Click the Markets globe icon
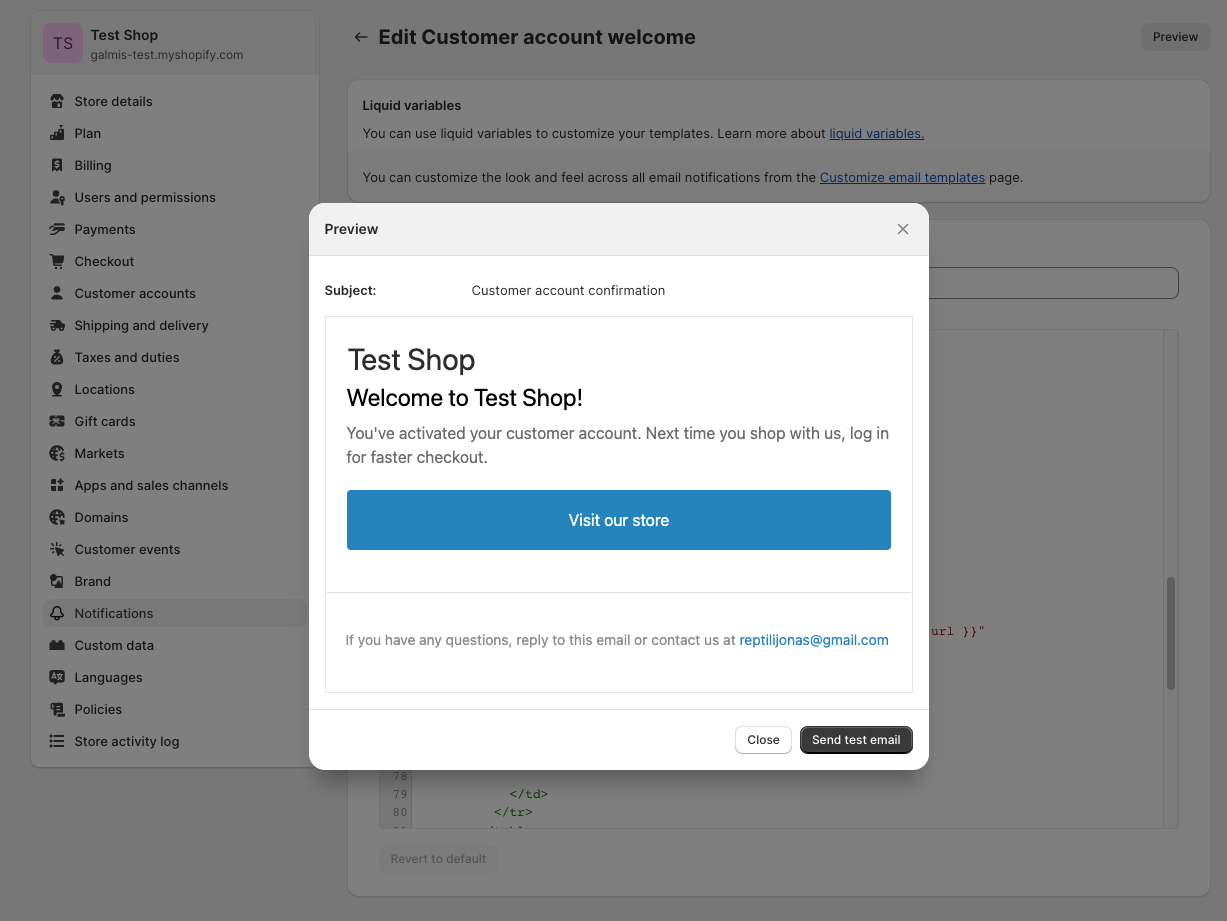Viewport: 1227px width, 921px height. [x=57, y=453]
